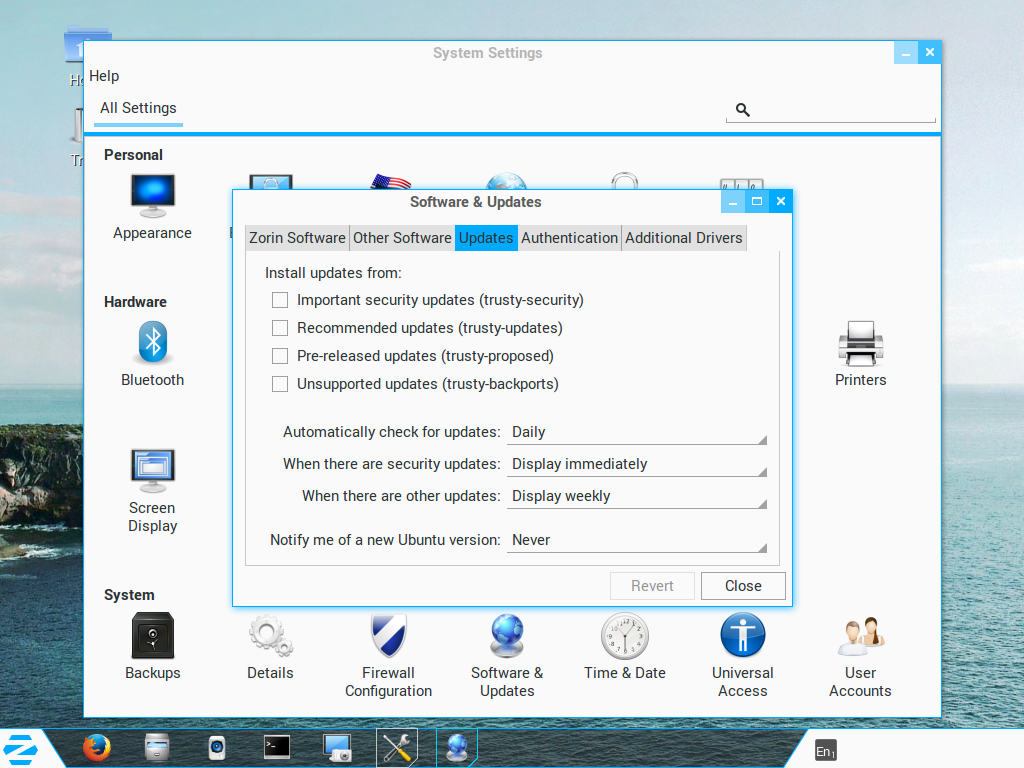Open Bluetooth settings

152,345
